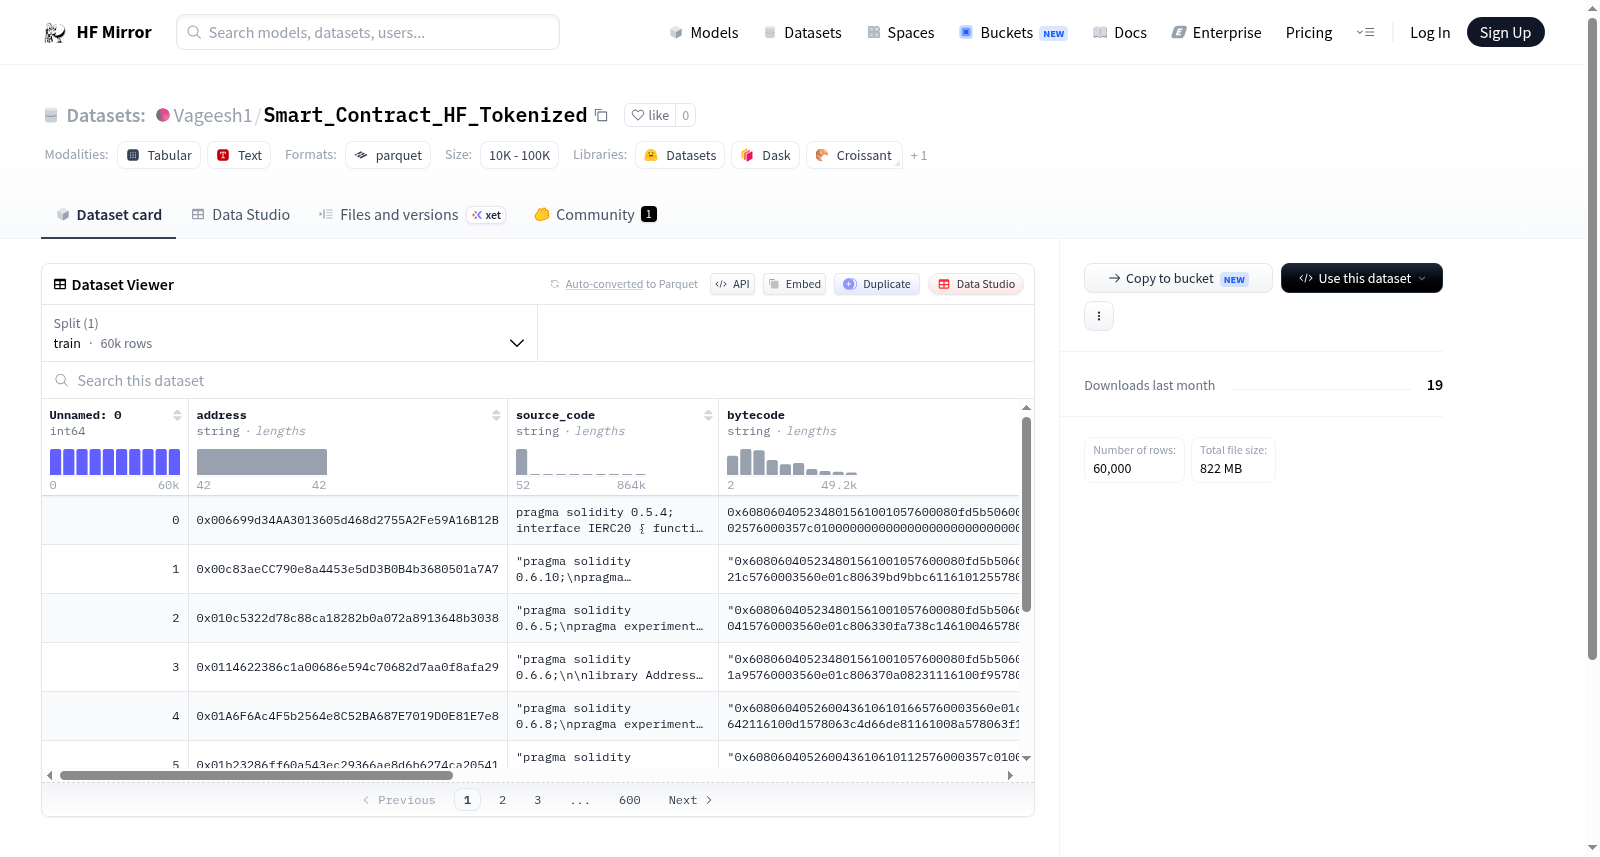
Task: Go to page 2 of the viewer
Action: [x=502, y=800]
